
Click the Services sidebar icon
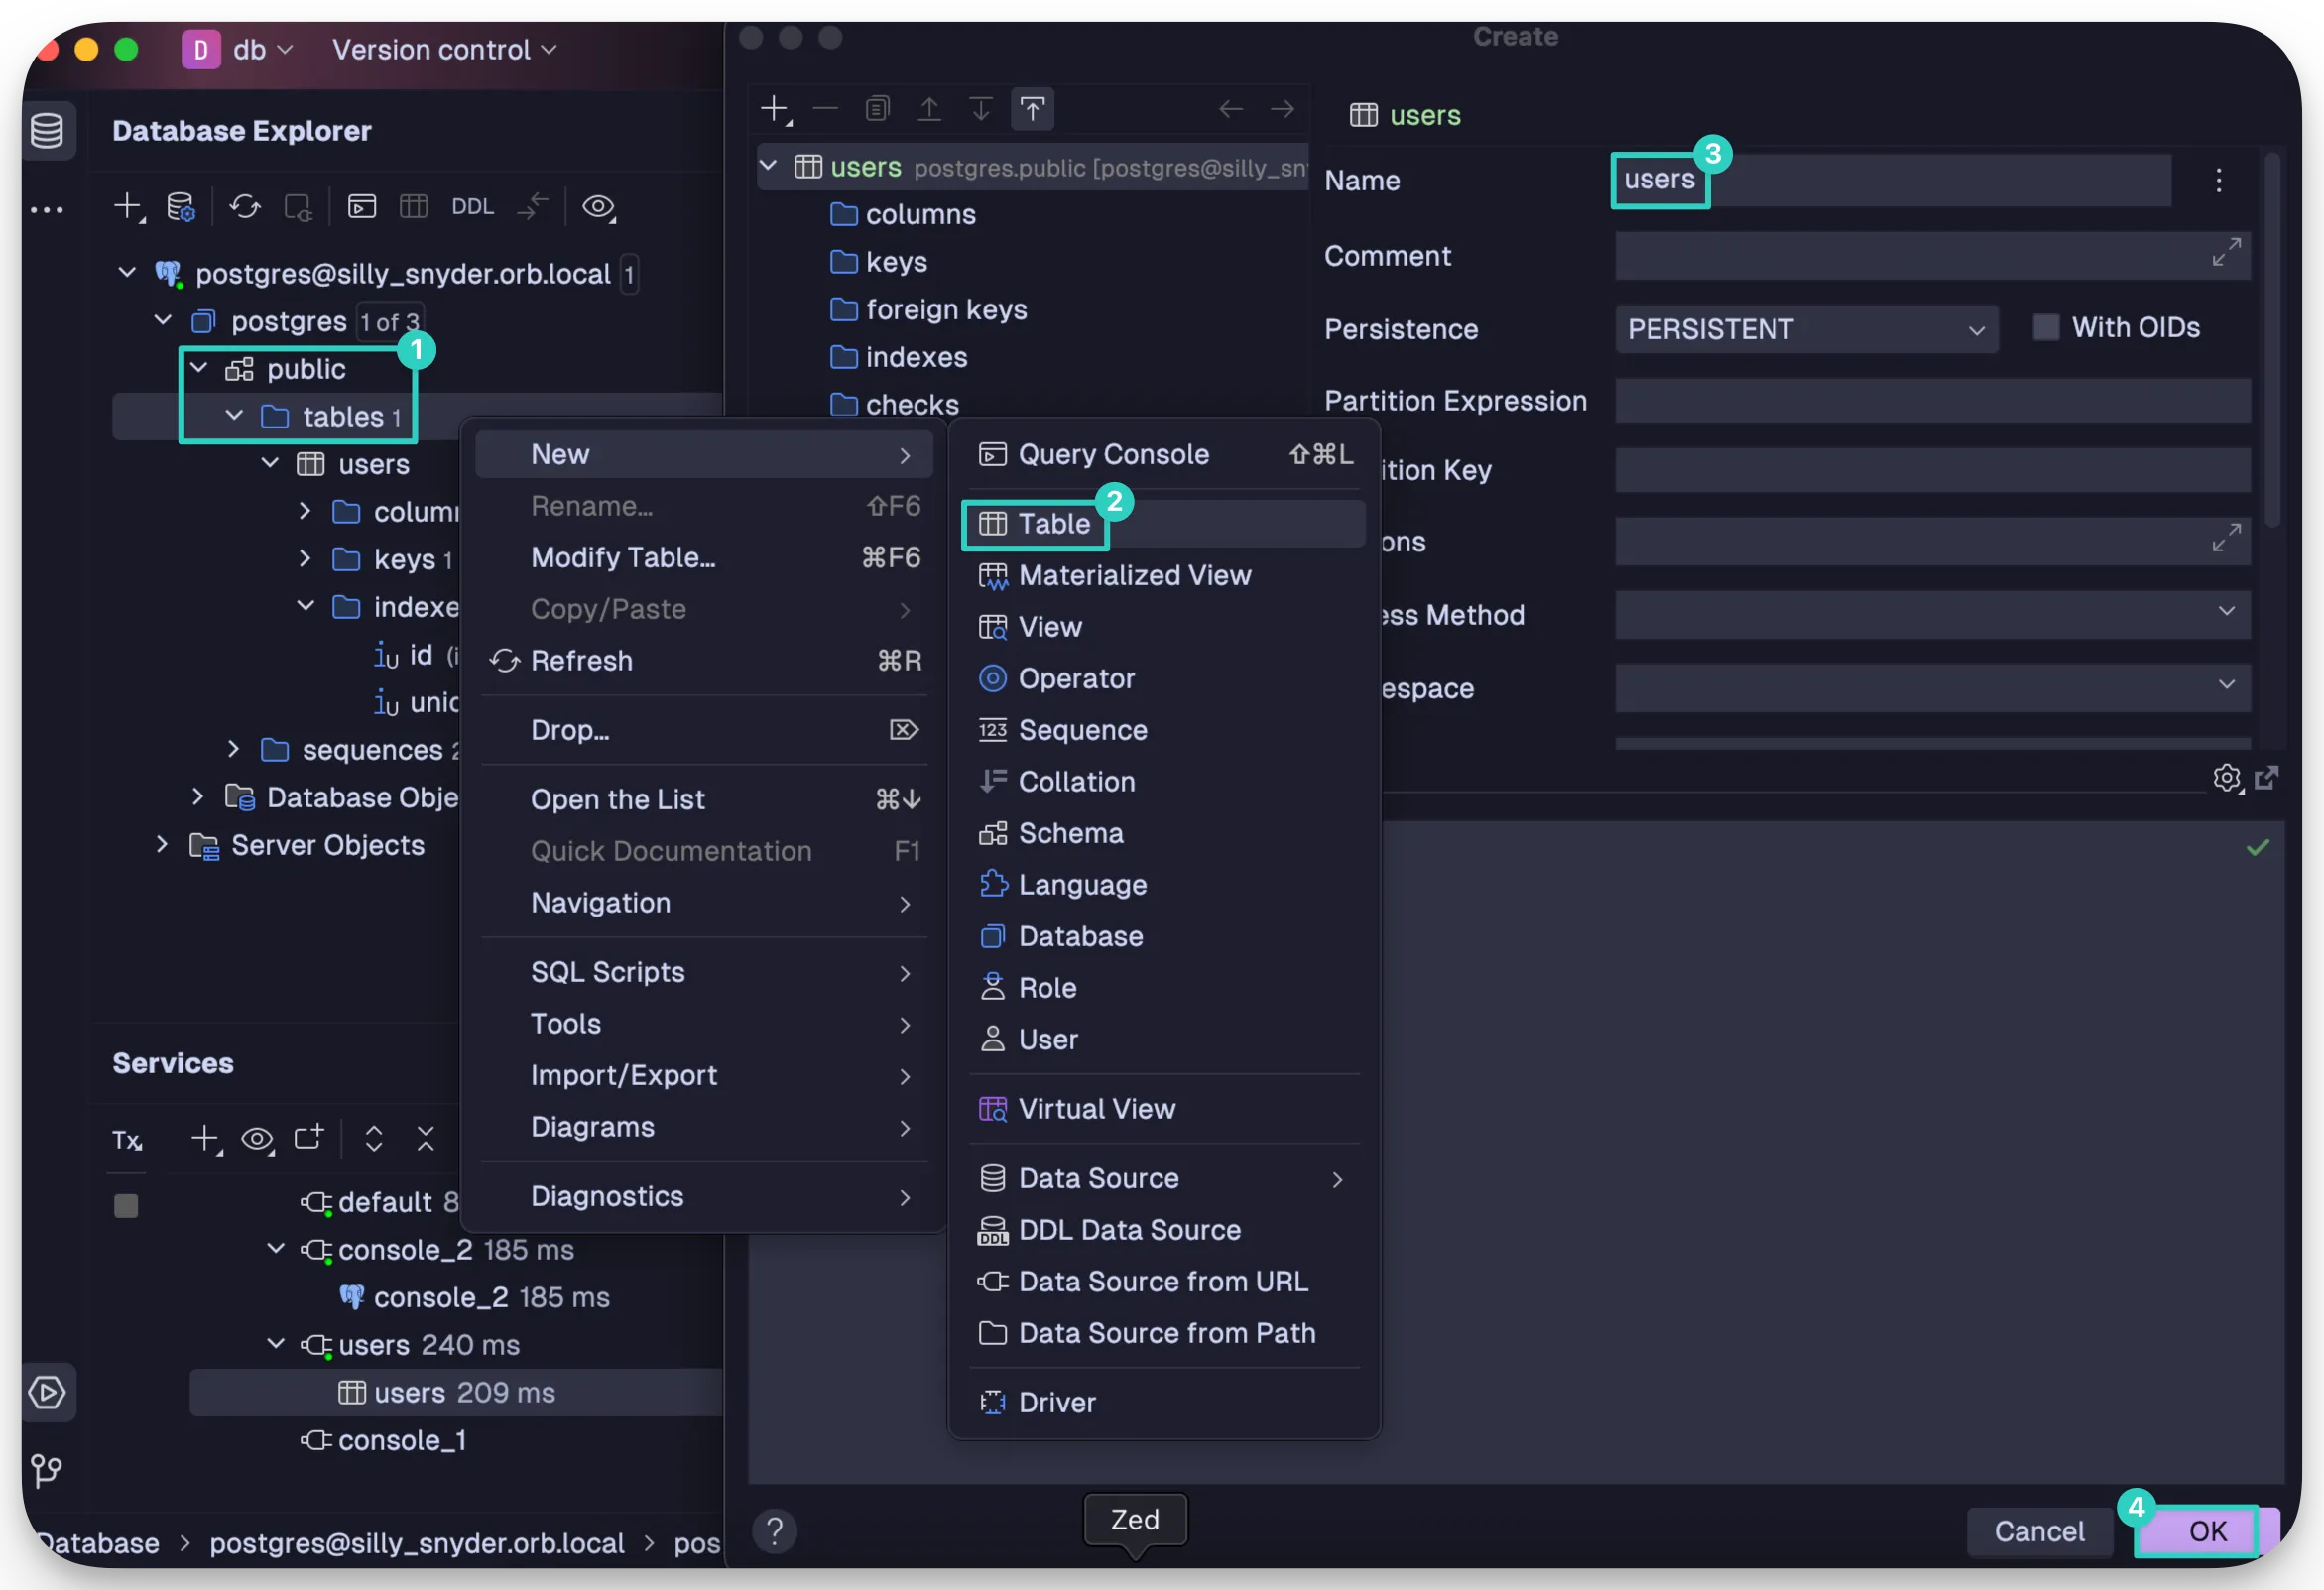(48, 1392)
